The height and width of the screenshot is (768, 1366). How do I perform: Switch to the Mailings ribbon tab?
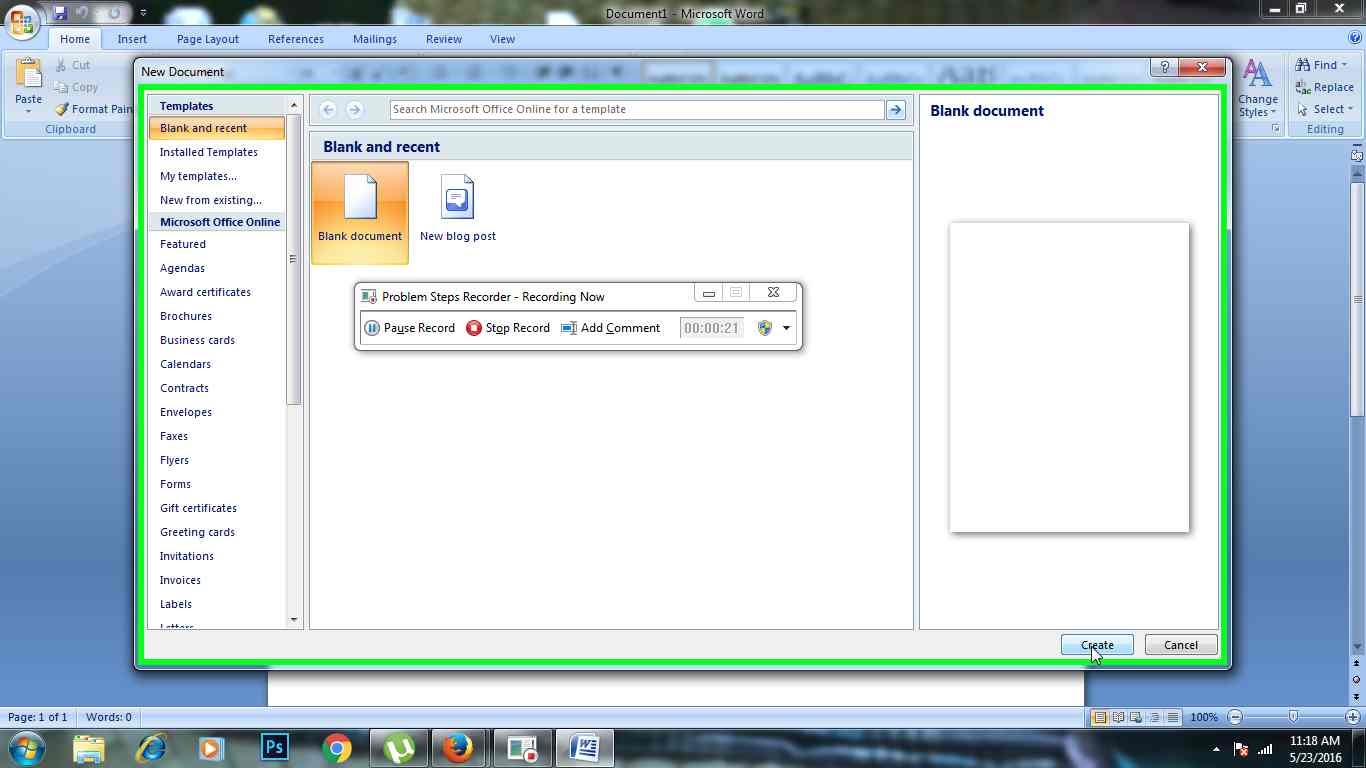374,39
